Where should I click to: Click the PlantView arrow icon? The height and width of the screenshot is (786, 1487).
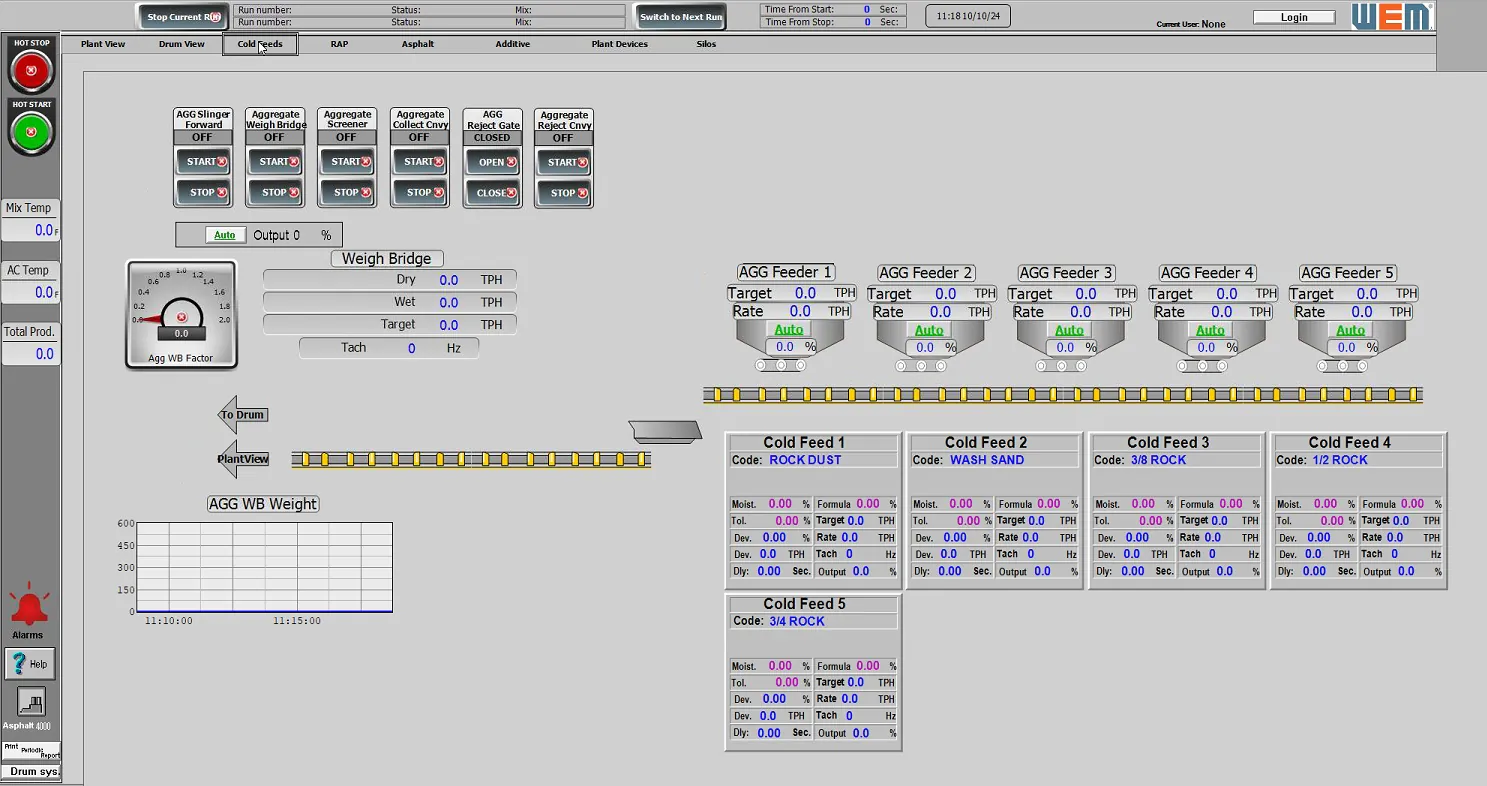242,459
